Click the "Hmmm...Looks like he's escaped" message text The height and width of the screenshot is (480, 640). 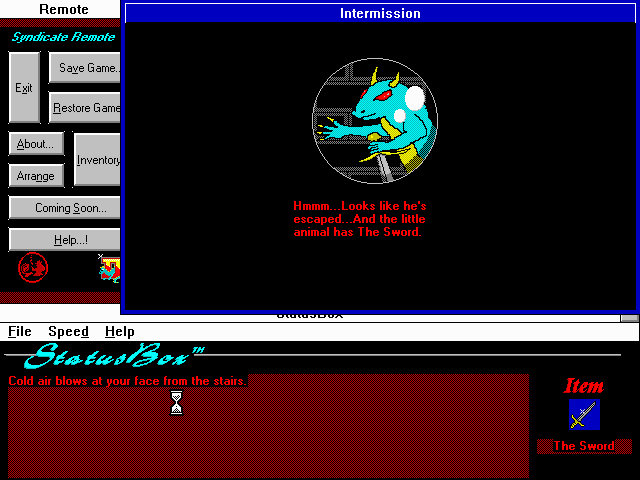click(x=360, y=219)
